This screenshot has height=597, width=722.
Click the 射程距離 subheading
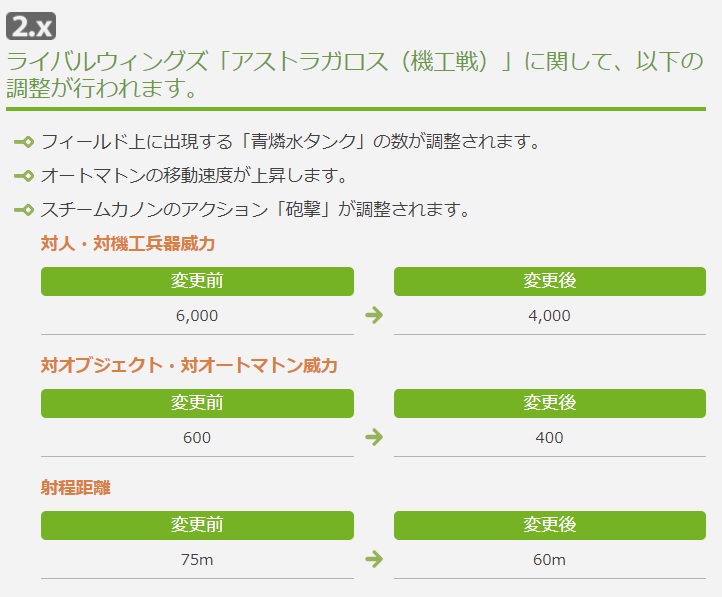(76, 487)
